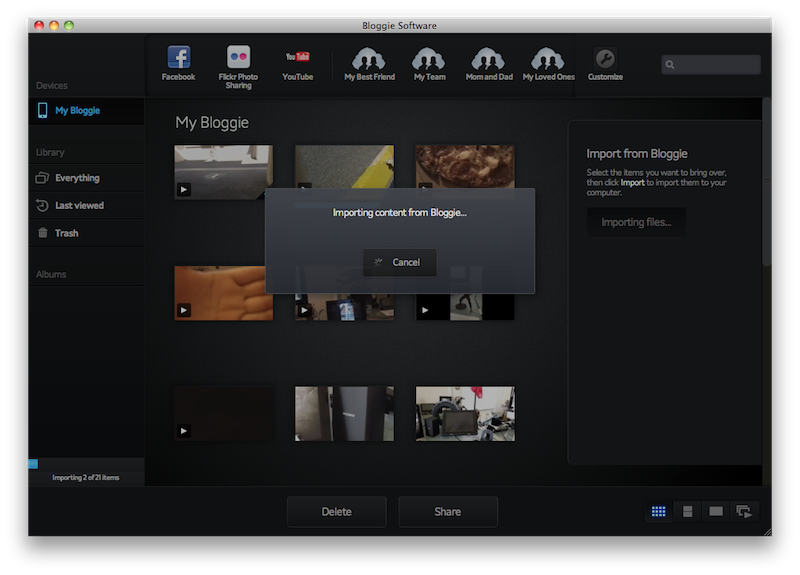Image resolution: width=800 pixels, height=575 pixels.
Task: Play the gray floor video via play badge
Action: coord(184,190)
